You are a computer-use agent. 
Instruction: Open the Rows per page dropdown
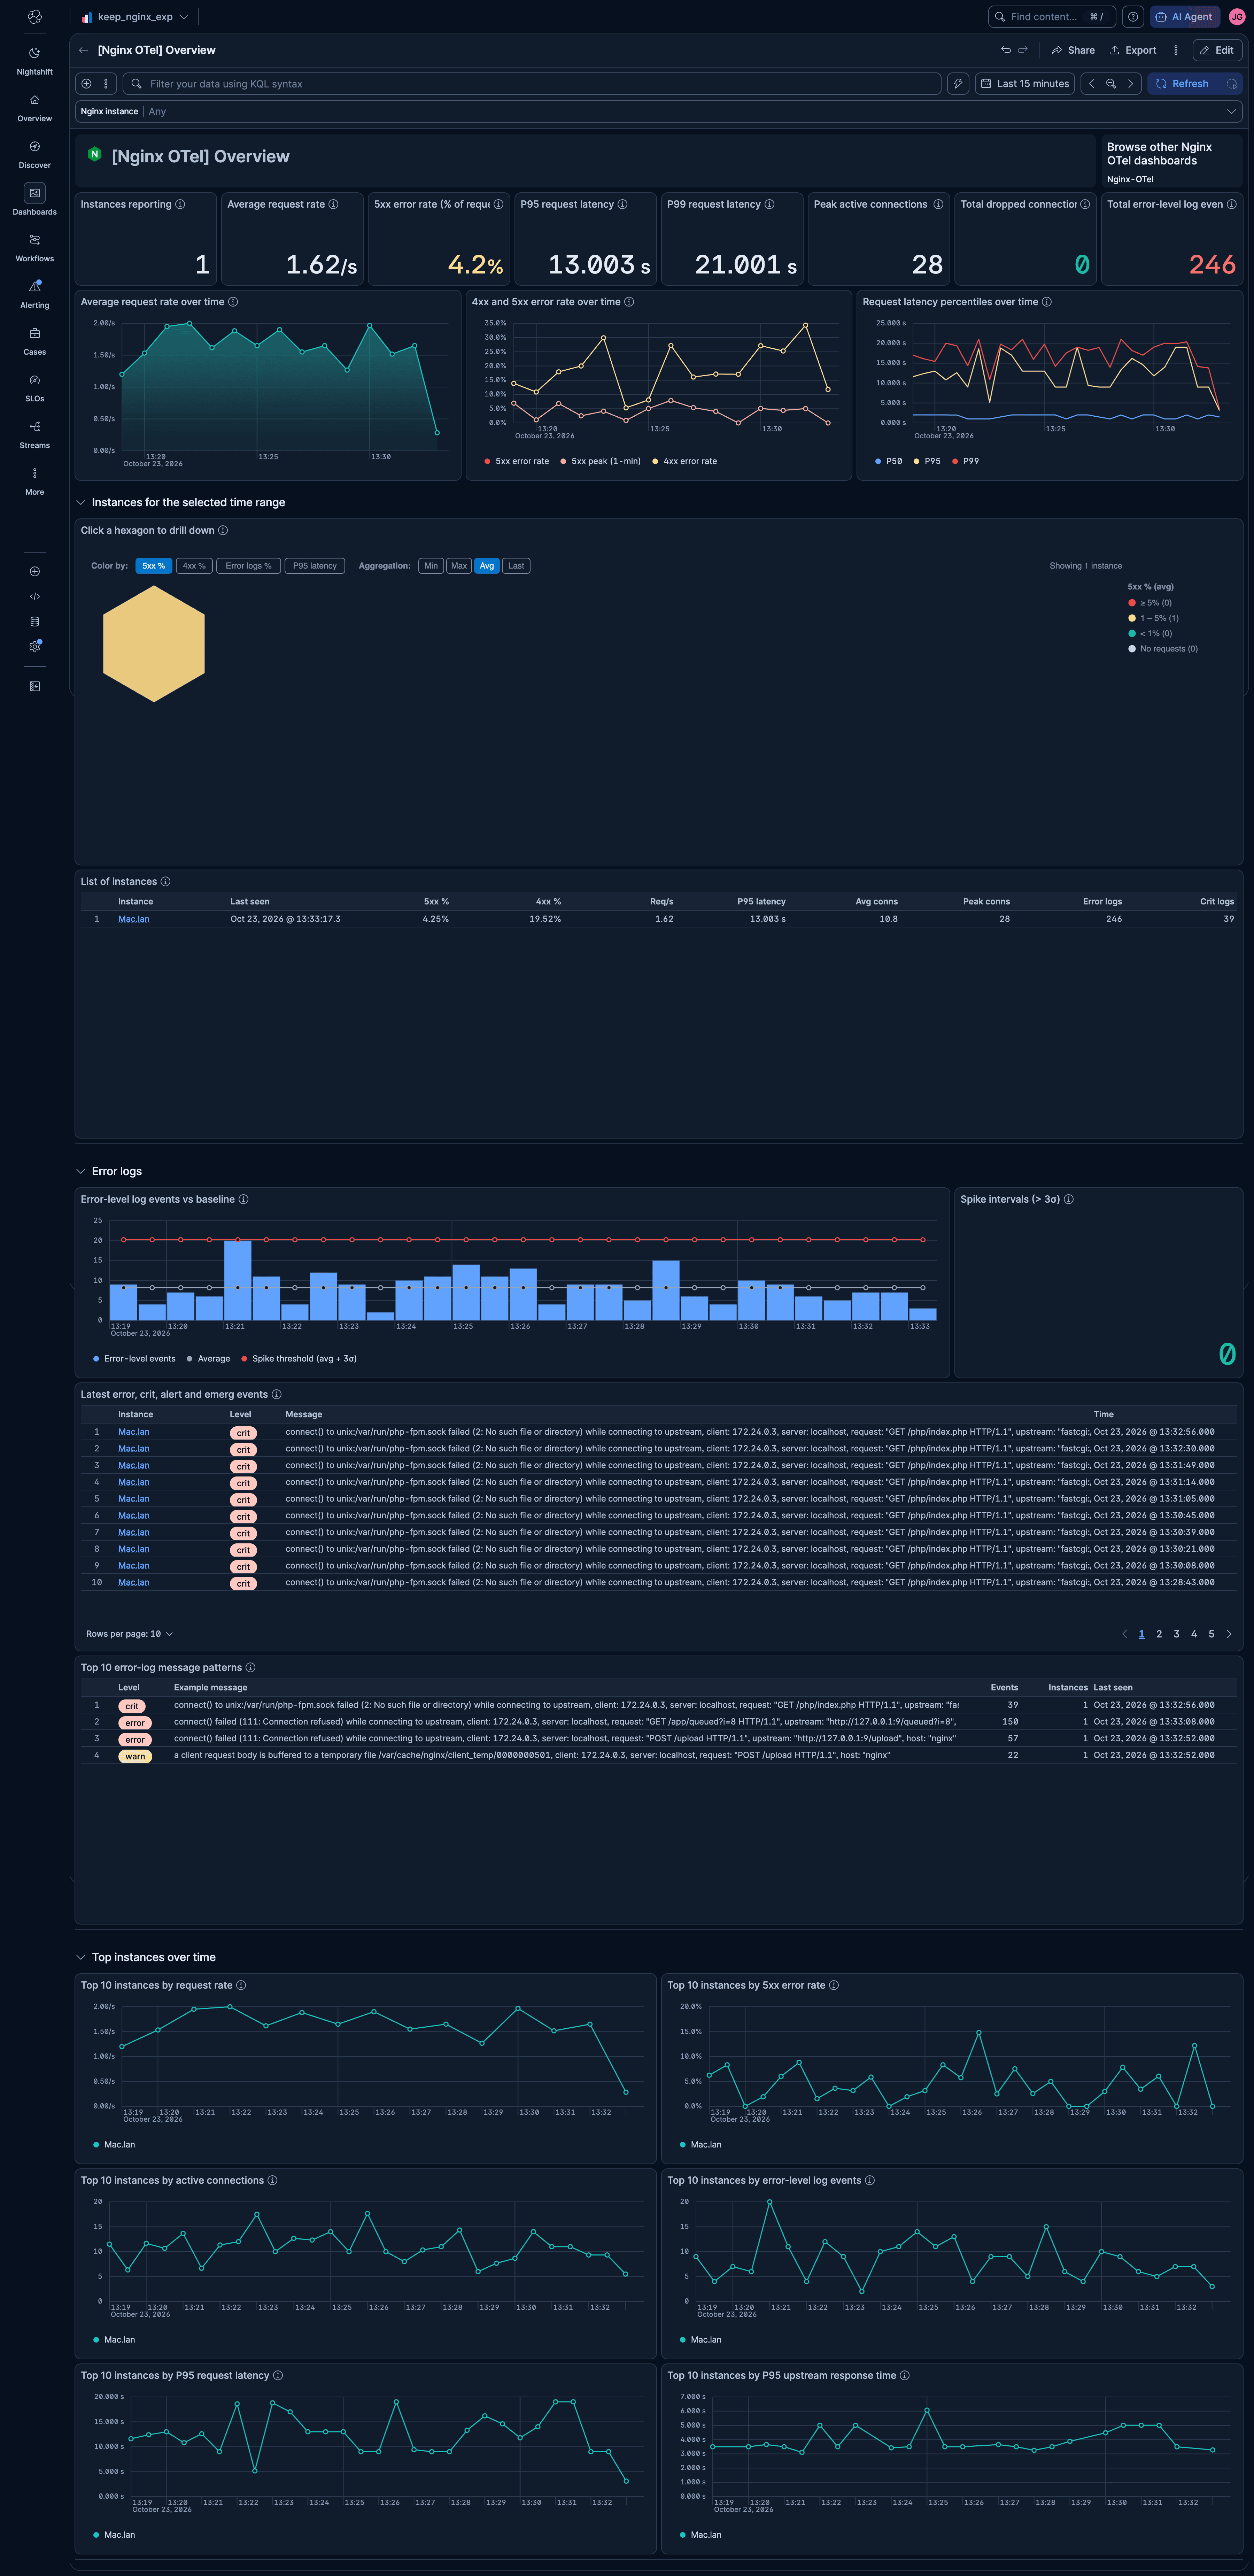pyautogui.click(x=130, y=1634)
